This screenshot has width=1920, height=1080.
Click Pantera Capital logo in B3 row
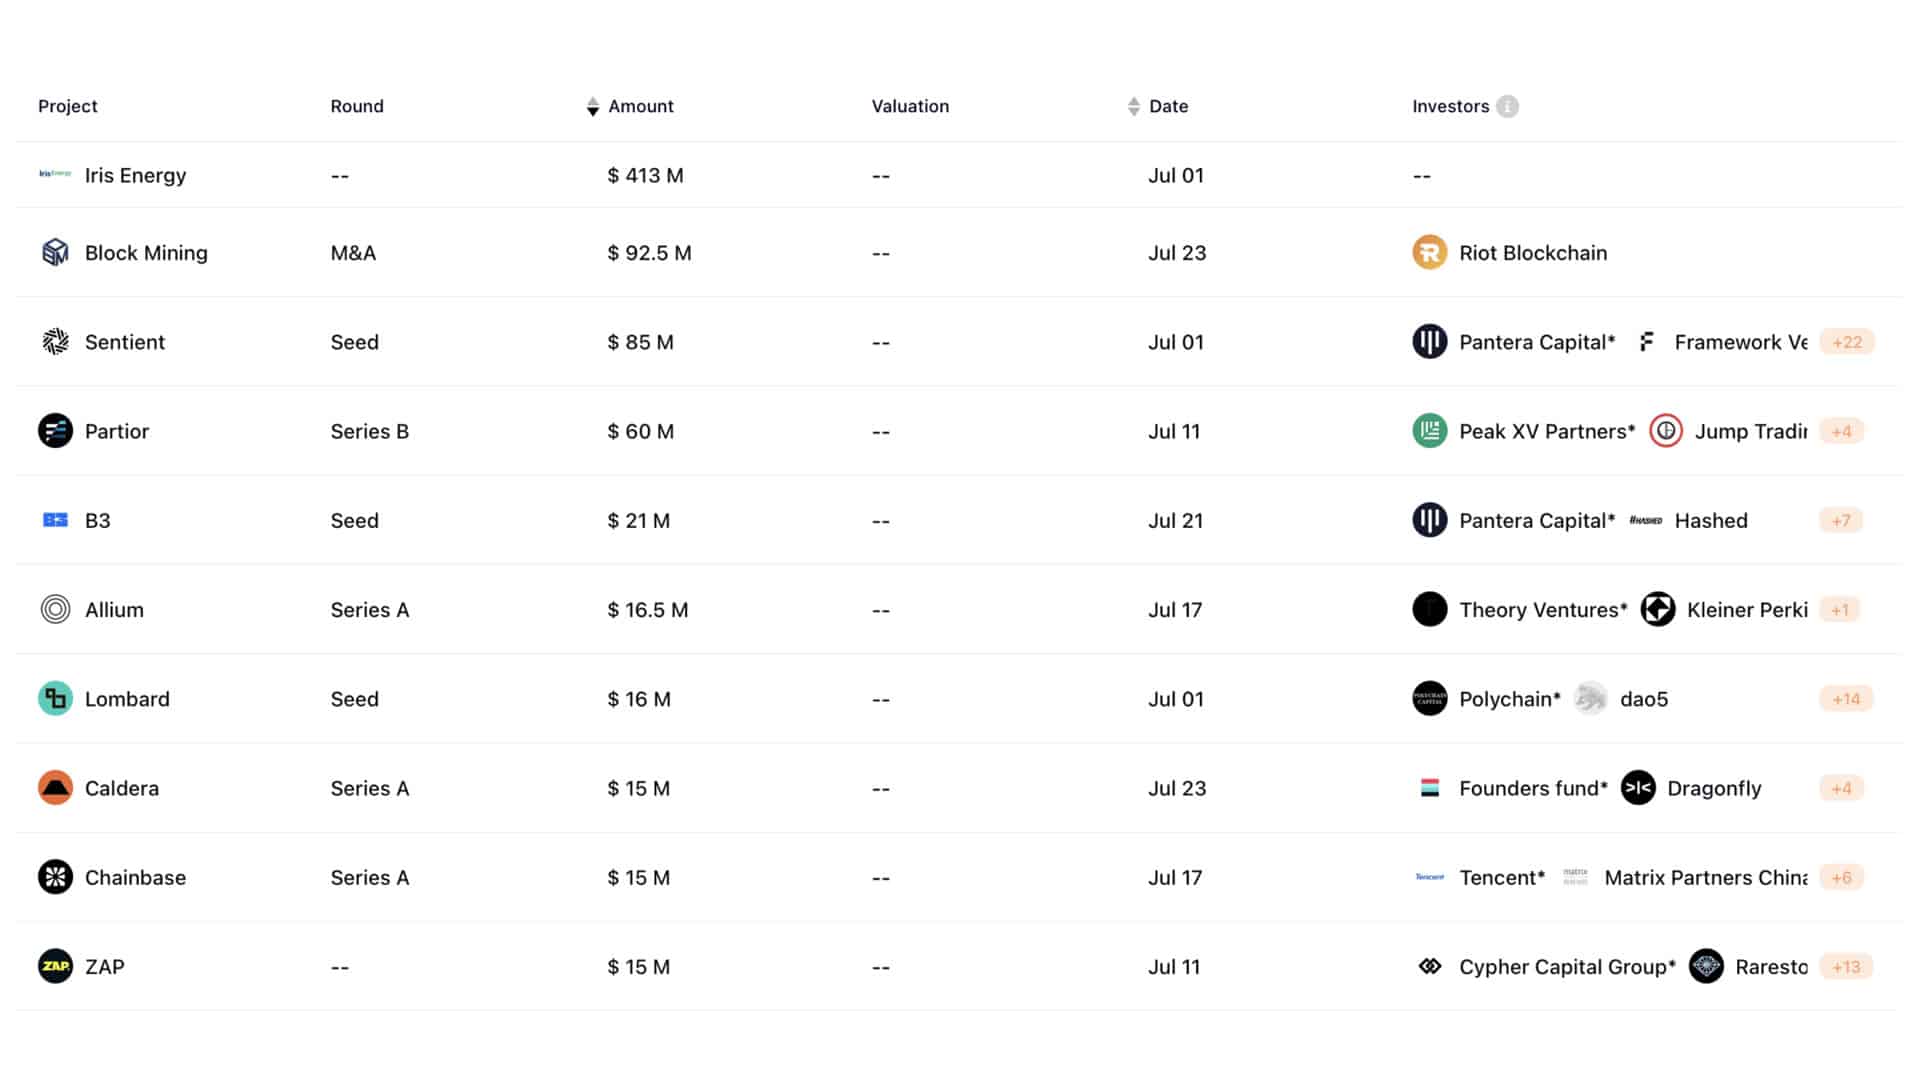(1429, 520)
